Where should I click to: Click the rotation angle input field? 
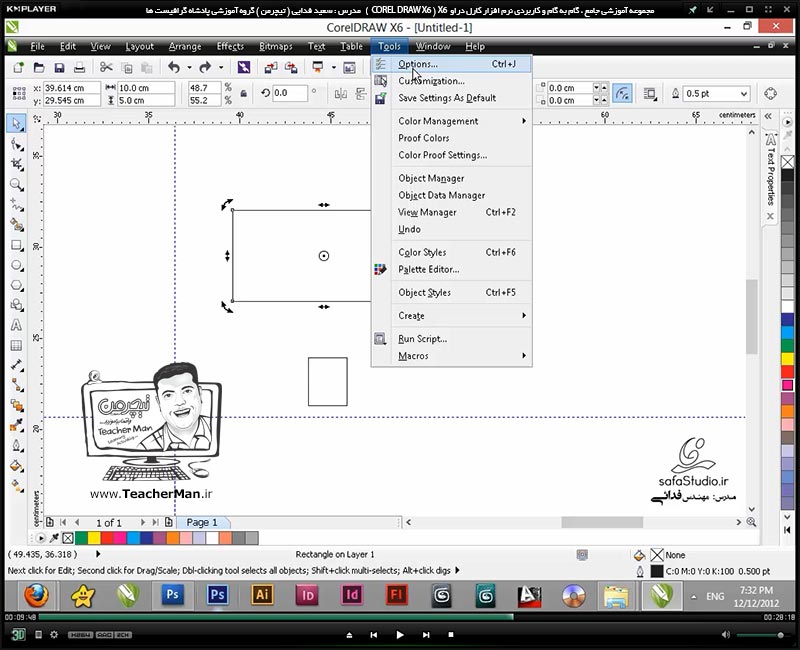tap(290, 93)
